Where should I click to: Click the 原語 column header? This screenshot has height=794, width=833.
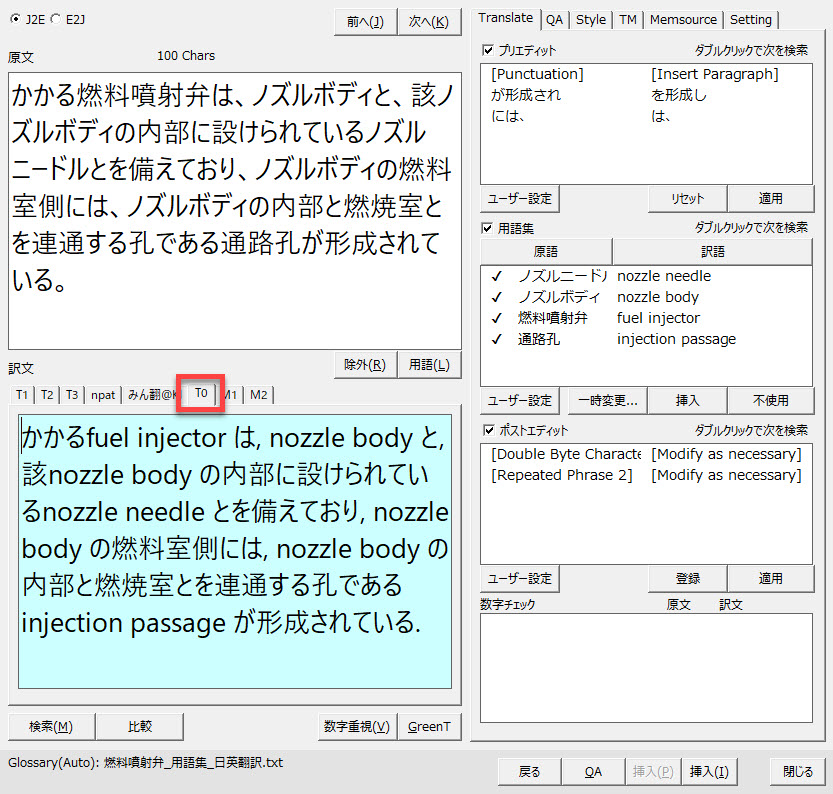(x=546, y=252)
